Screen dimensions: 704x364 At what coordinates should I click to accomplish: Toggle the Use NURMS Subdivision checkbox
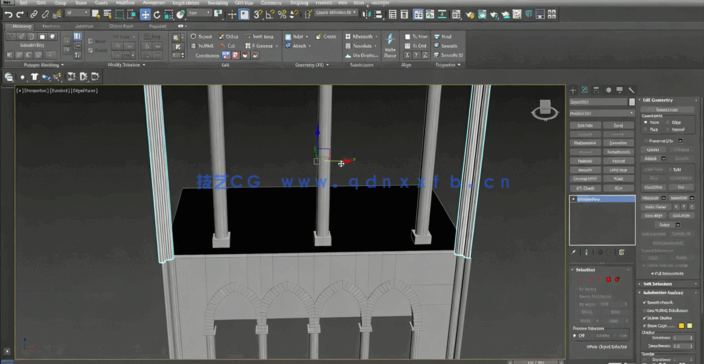pyautogui.click(x=645, y=310)
